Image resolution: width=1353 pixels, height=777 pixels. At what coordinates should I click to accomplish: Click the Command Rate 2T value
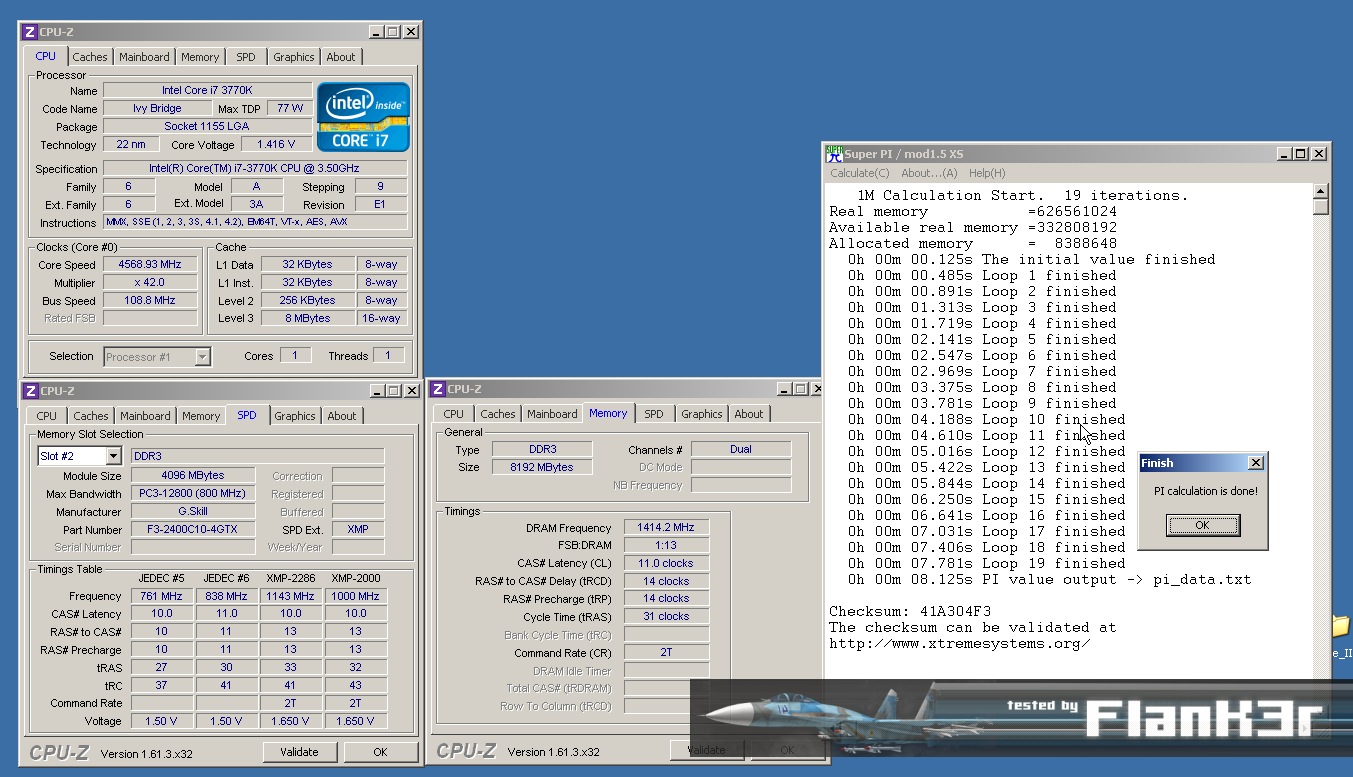coord(666,654)
